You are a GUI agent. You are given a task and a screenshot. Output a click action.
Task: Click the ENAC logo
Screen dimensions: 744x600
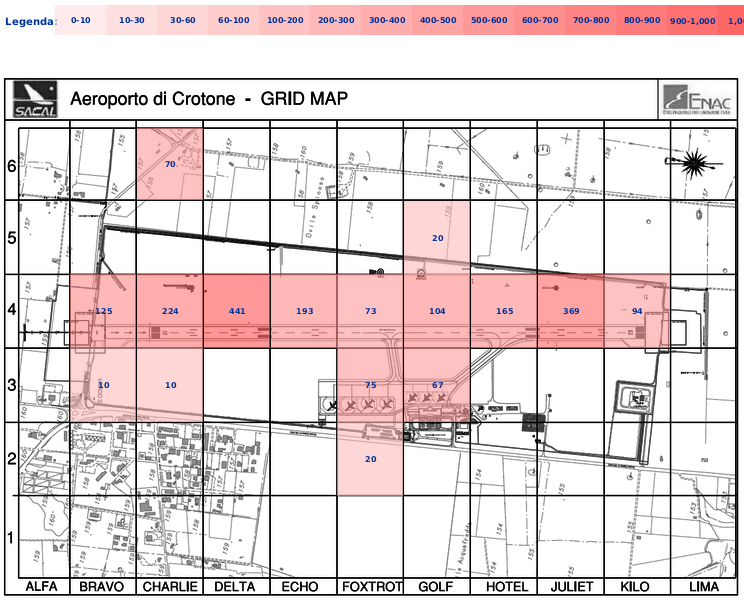coord(698,100)
